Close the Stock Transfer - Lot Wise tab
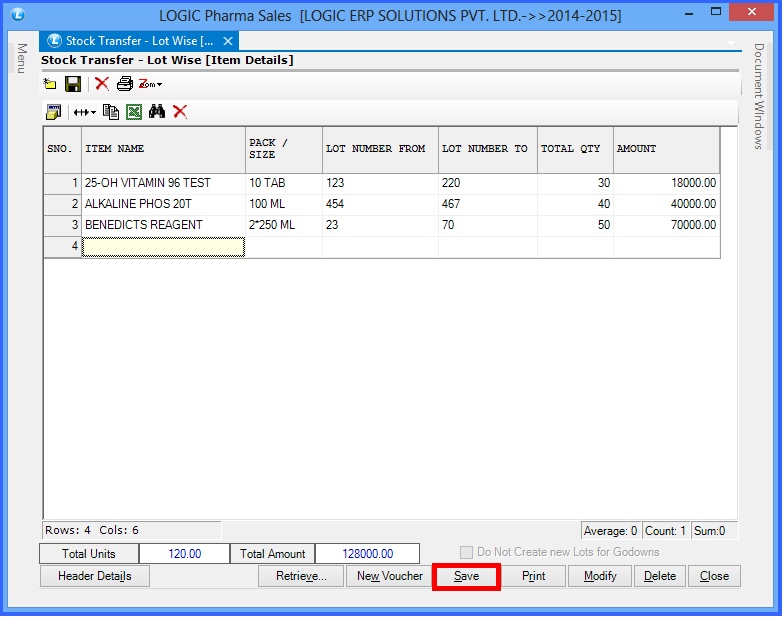Viewport: 783px width, 617px height. (x=228, y=41)
